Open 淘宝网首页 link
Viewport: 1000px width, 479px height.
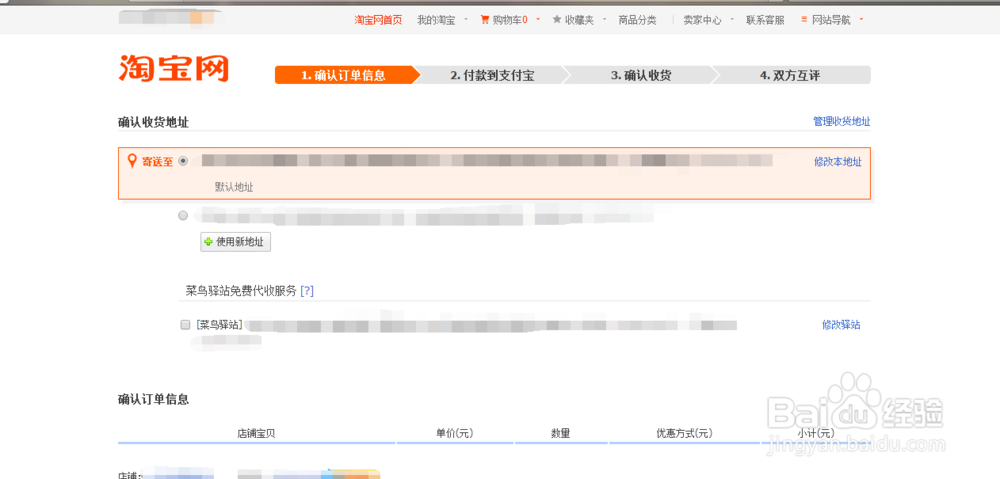378,20
